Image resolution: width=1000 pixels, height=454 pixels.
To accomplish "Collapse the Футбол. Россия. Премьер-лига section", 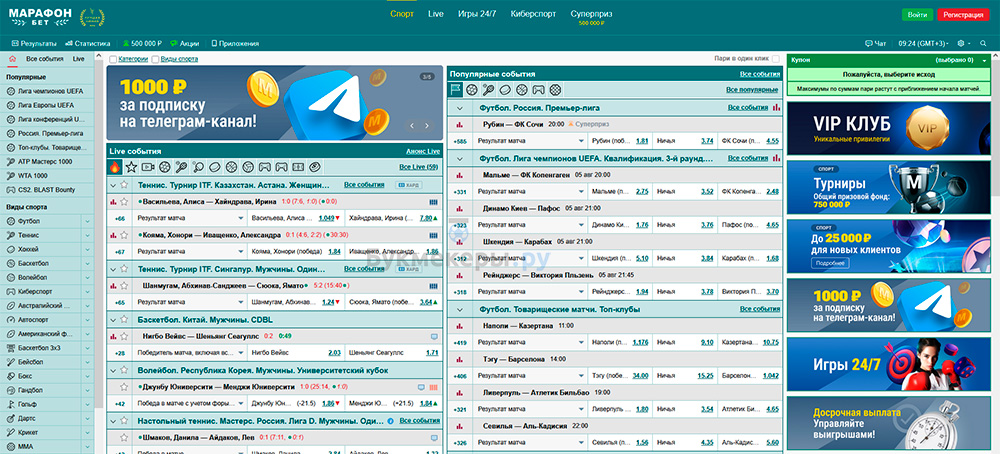I will (x=460, y=107).
